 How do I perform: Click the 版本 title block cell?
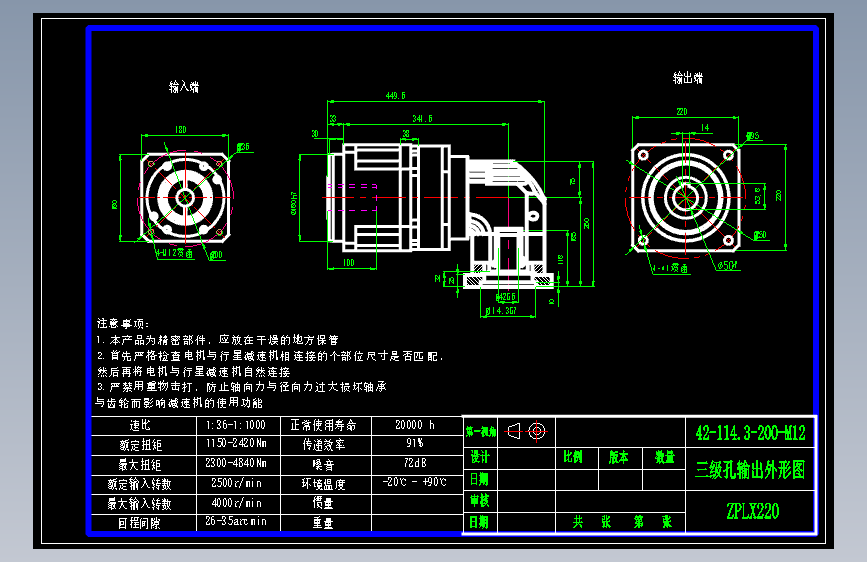click(x=618, y=457)
